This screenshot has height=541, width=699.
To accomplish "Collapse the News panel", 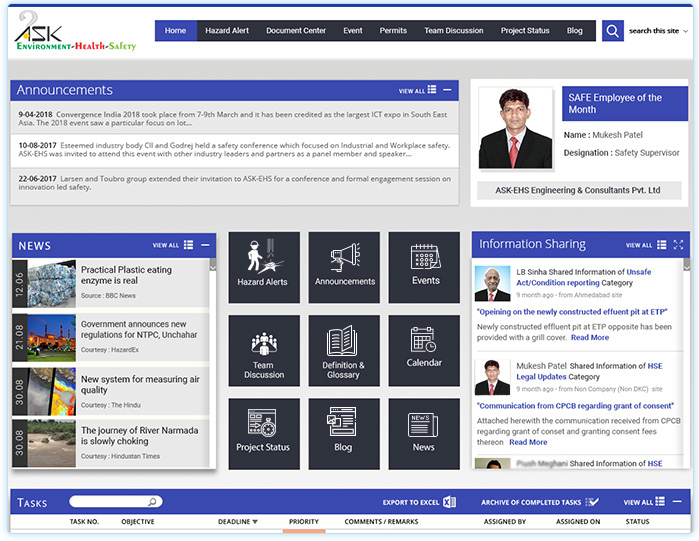I will click(x=205, y=245).
